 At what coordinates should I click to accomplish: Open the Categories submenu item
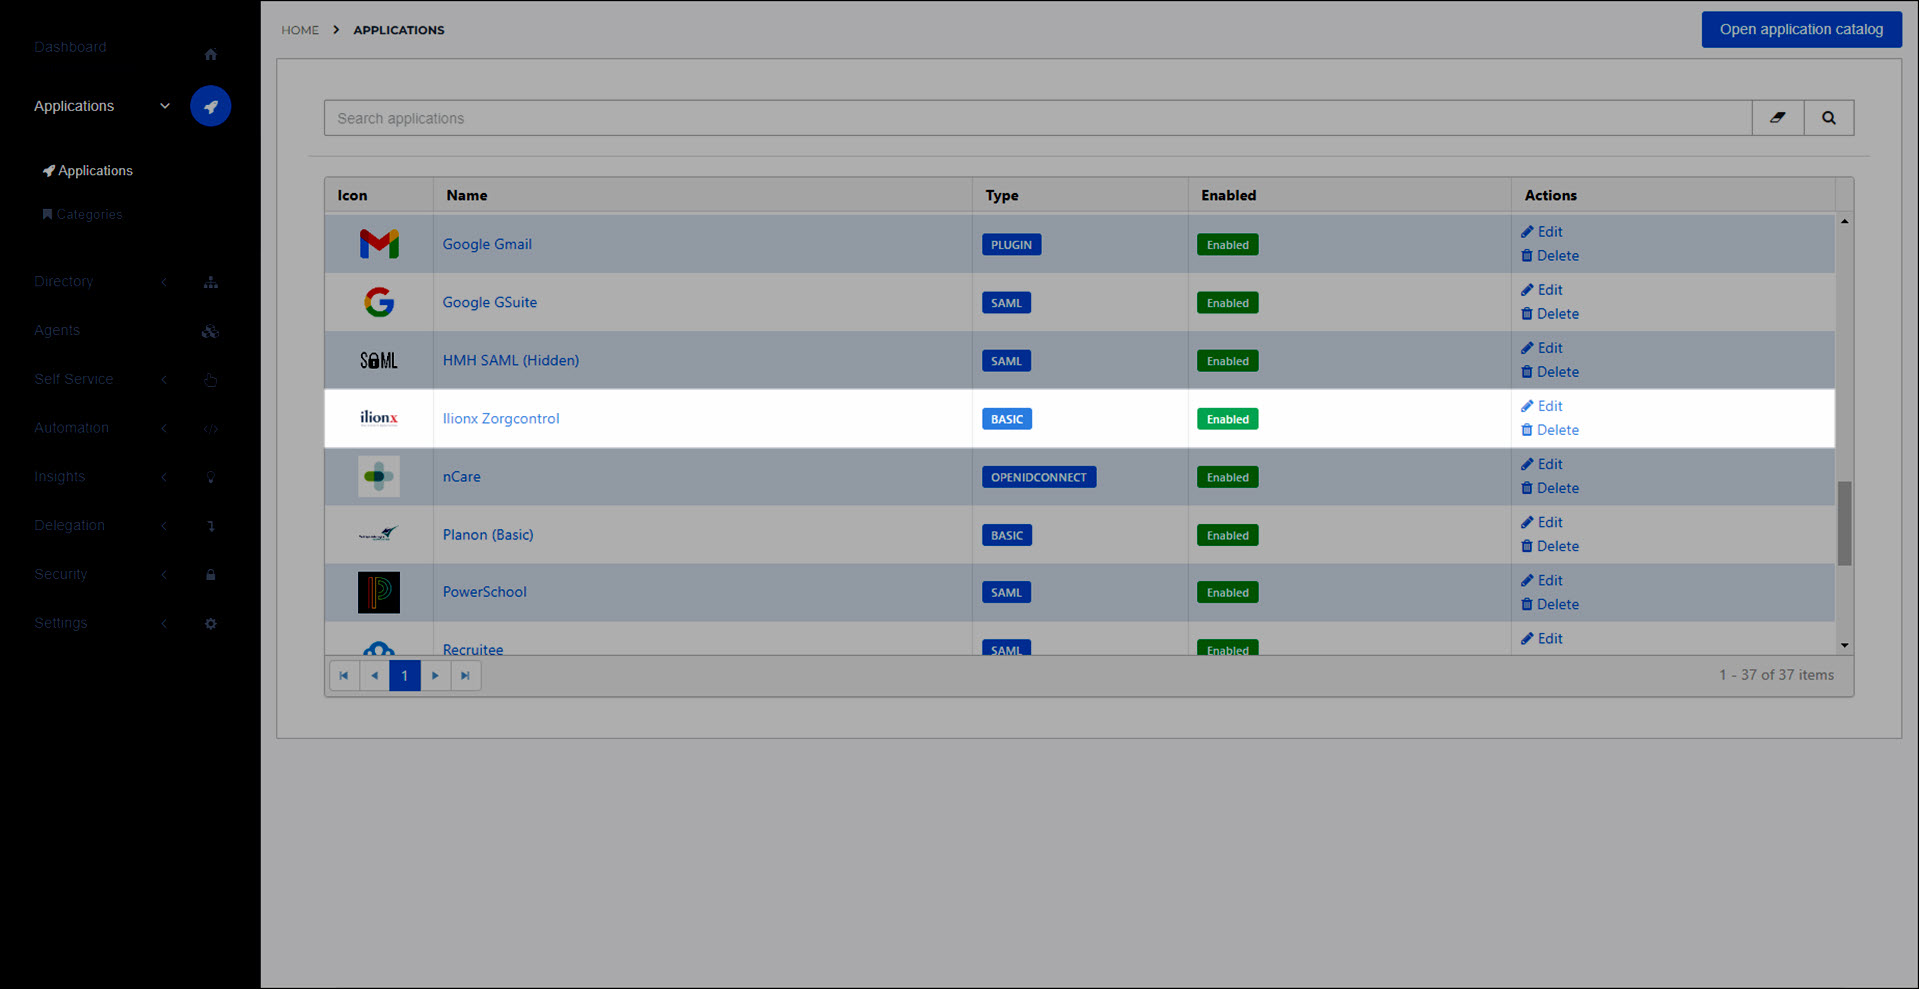pyautogui.click(x=82, y=215)
